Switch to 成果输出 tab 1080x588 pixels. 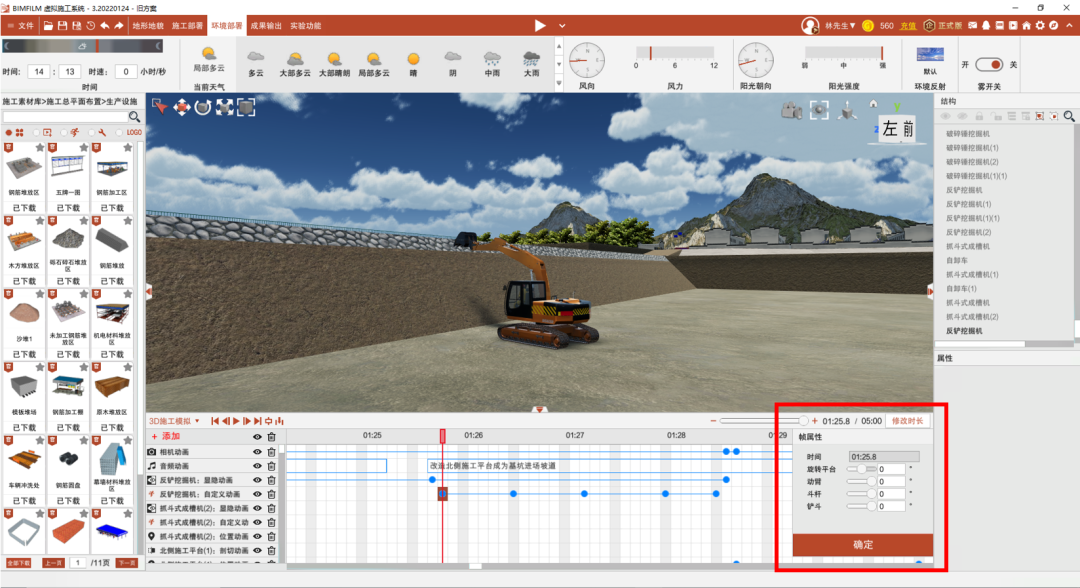tap(266, 25)
